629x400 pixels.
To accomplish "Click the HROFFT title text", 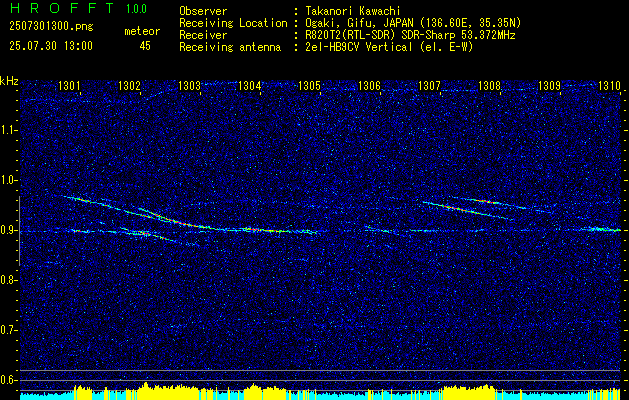I will coord(62,8).
